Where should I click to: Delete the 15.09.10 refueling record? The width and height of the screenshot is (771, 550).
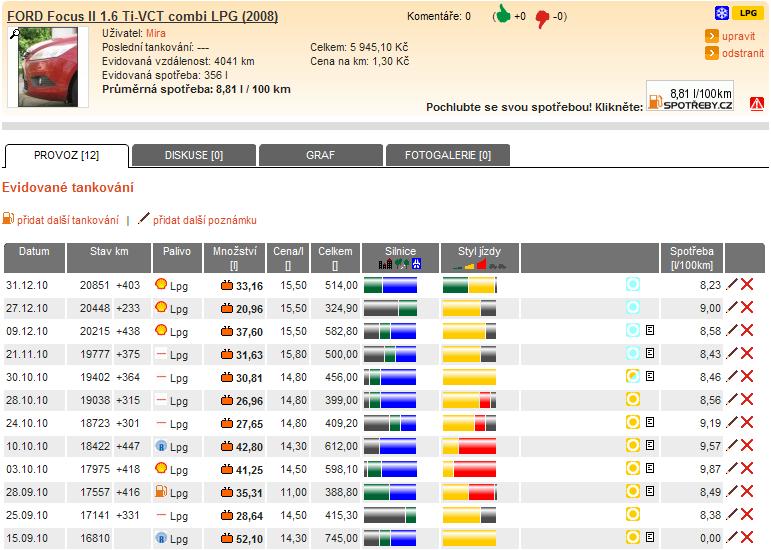747,538
